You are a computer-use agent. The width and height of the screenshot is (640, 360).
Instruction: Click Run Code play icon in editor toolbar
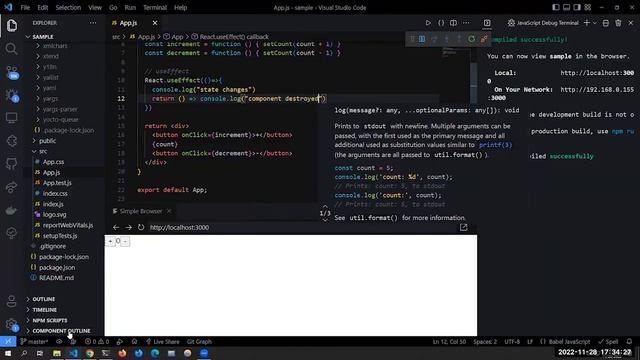point(428,23)
